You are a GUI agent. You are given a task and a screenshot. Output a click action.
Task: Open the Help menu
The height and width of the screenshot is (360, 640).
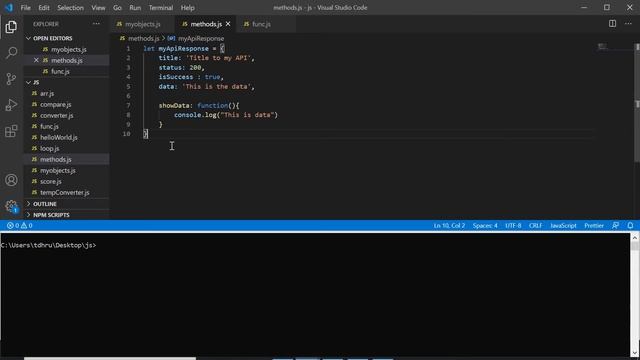[x=187, y=8]
